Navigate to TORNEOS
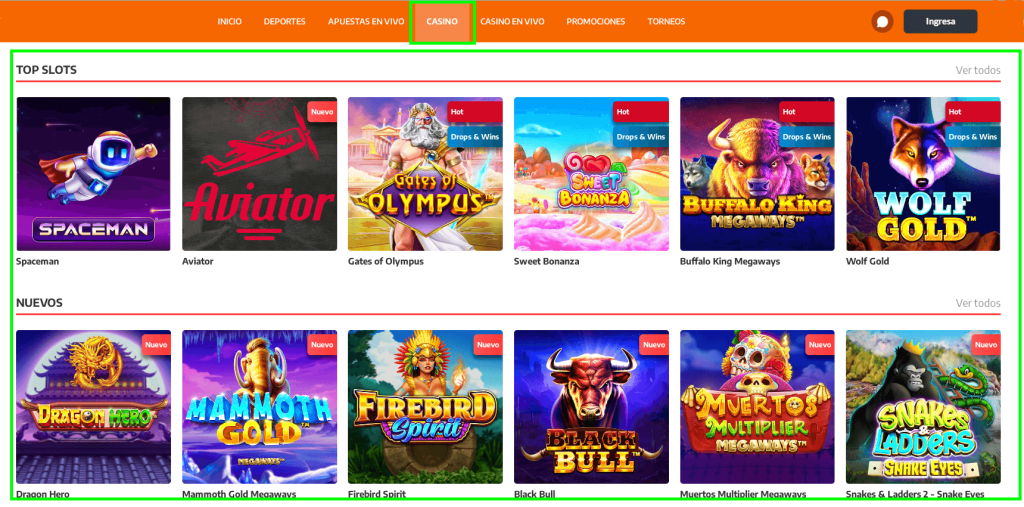Screen dimensions: 1024x507 point(666,22)
